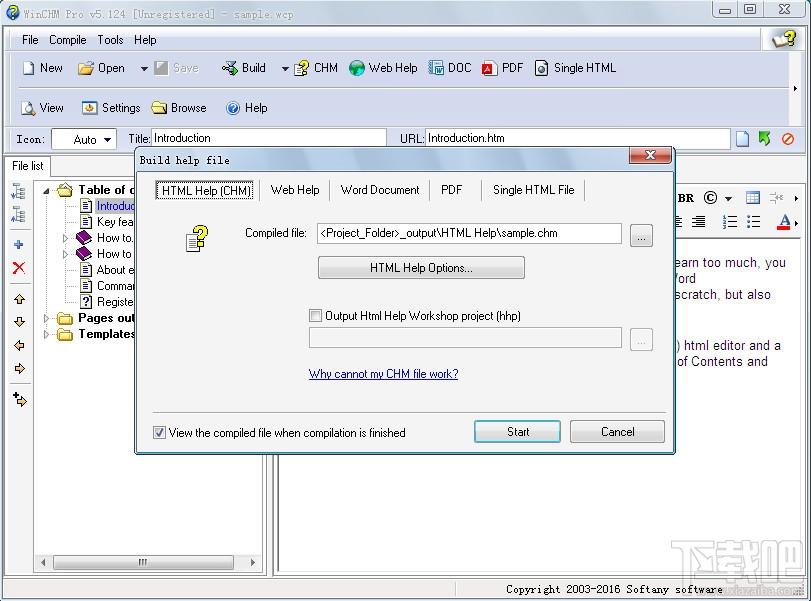Select the Key fea tree item
811x601 pixels.
(x=115, y=222)
